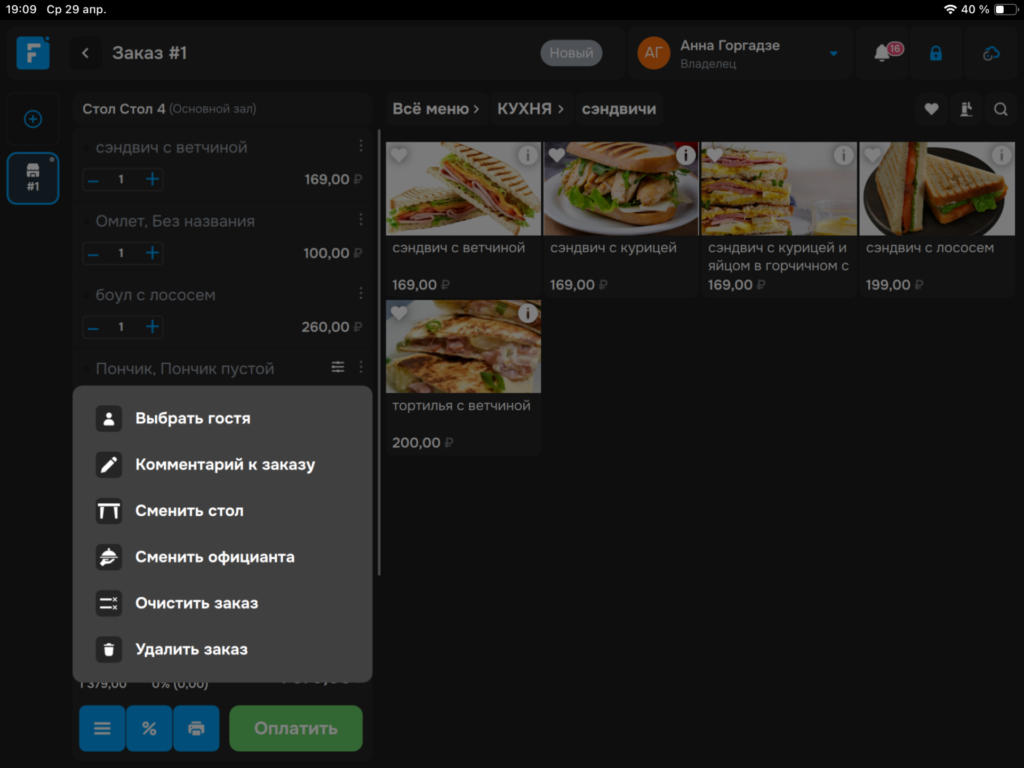Favorite сэндвич с курицей card heart
This screenshot has width=1024, height=768.
(x=556, y=155)
